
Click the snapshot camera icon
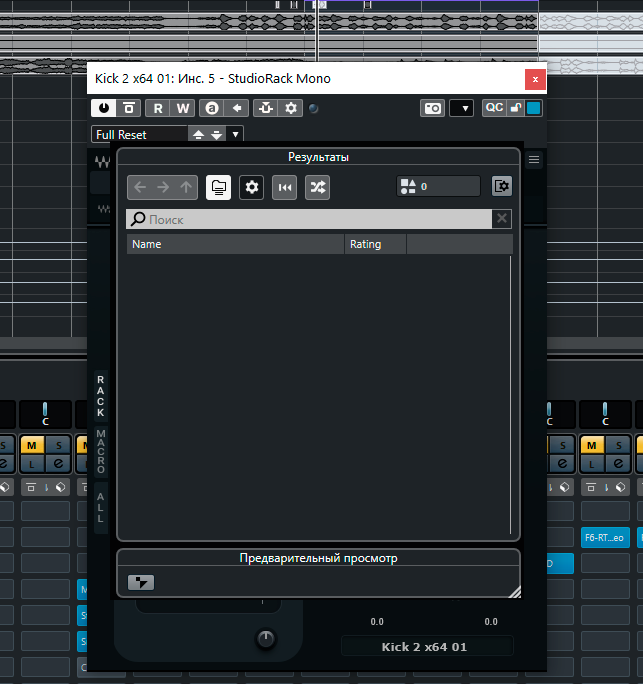(x=432, y=108)
